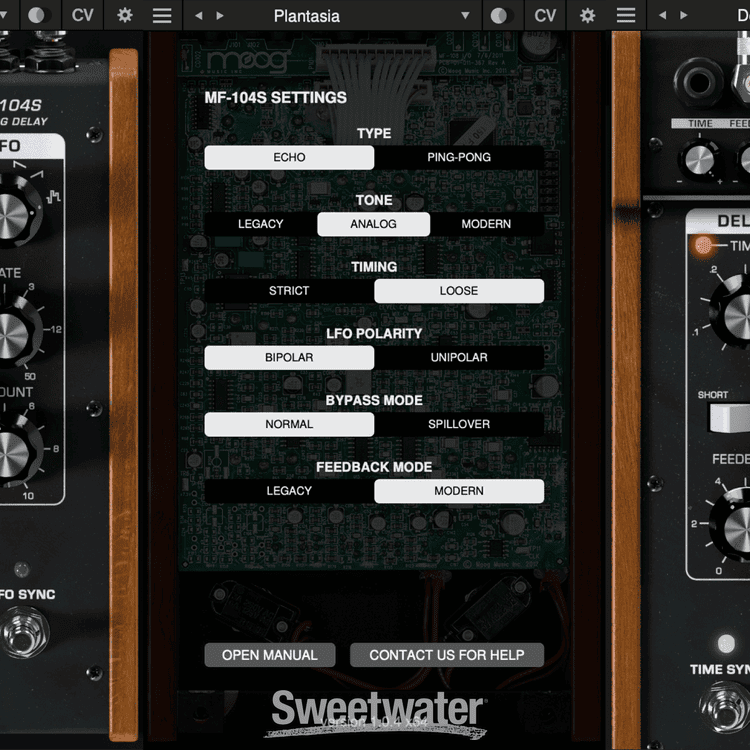The image size is (750, 750).
Task: Open hamburger menu right of Plantasia
Action: coord(626,16)
